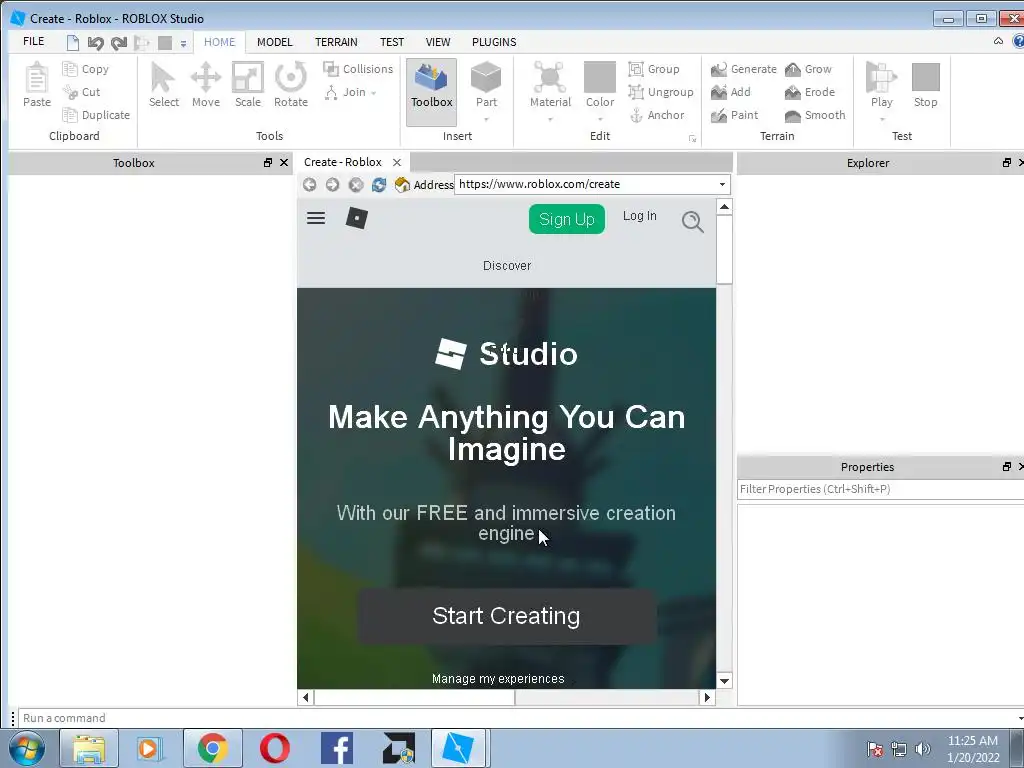Switch to the MODEL ribbon tab
The width and height of the screenshot is (1024, 768).
coord(274,42)
